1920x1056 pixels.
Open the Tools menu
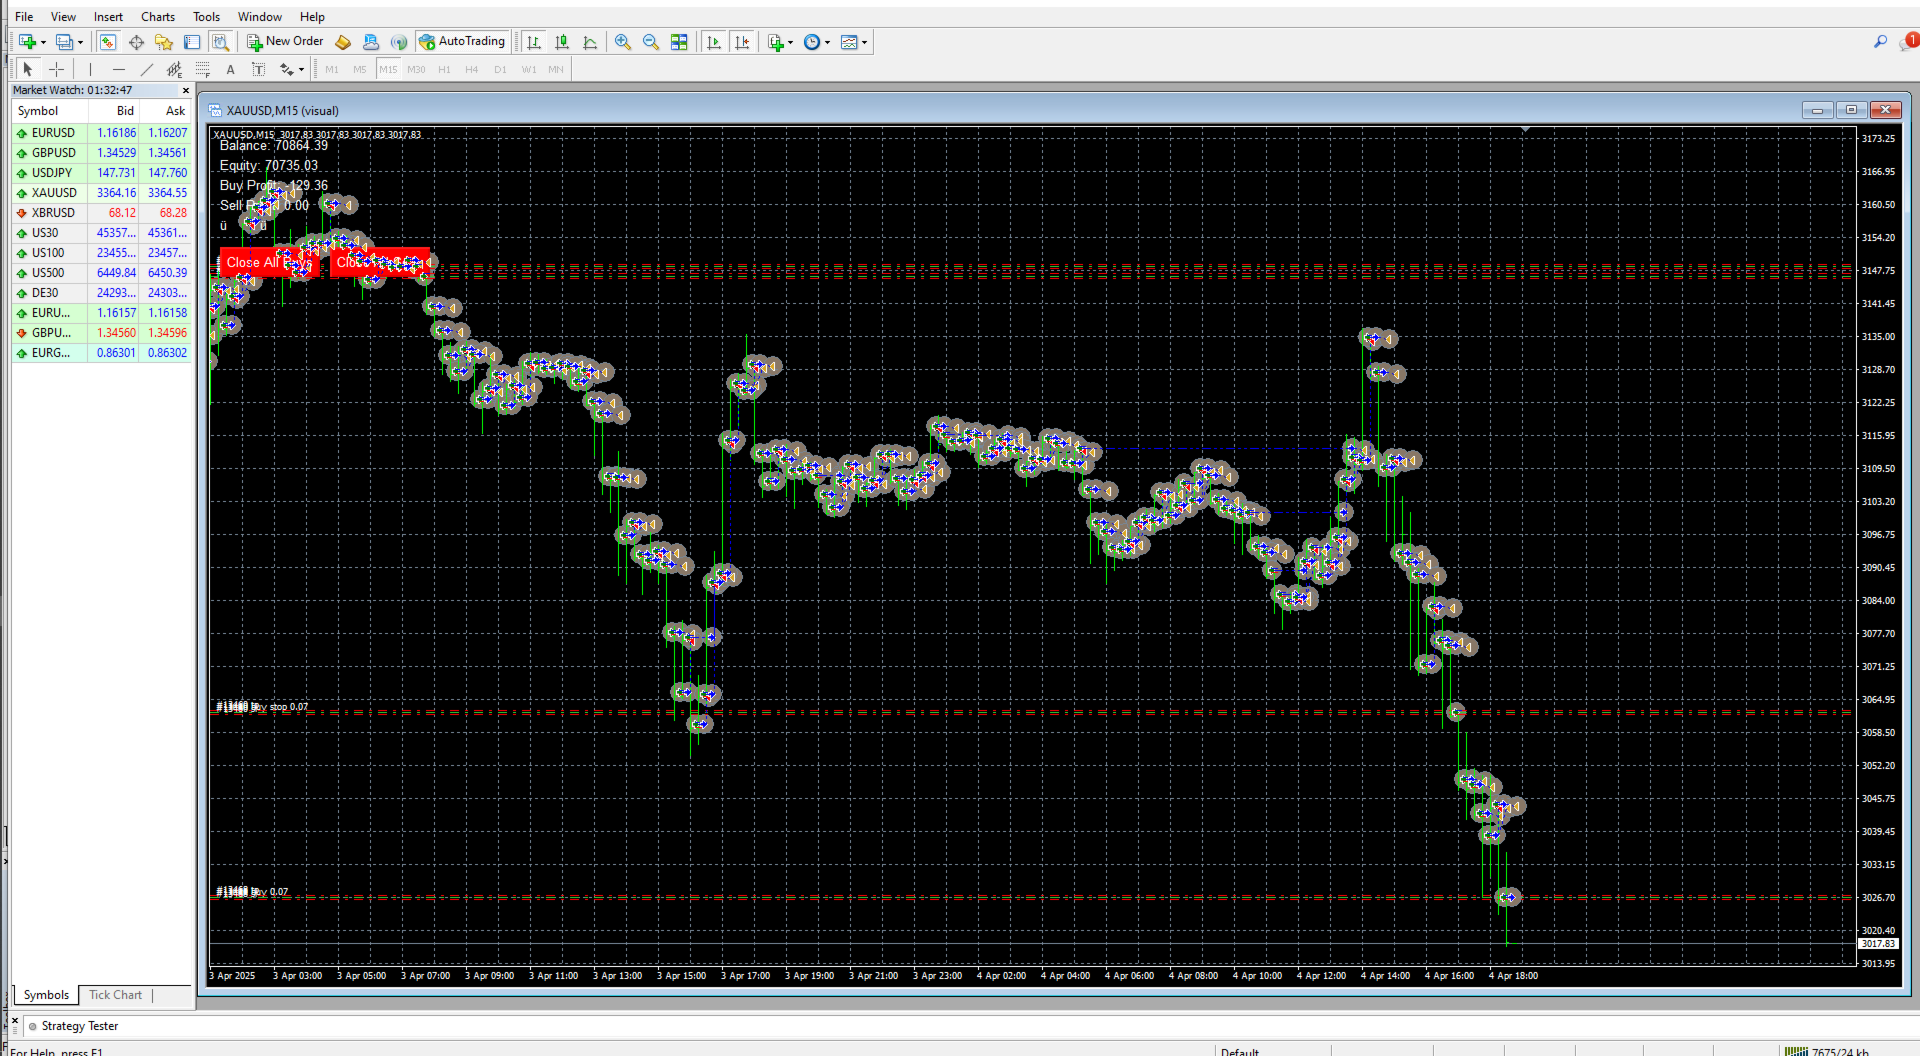click(206, 16)
